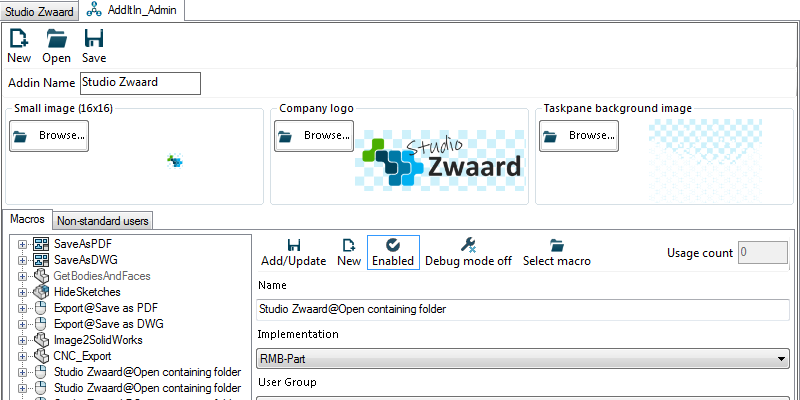Select Export@Save as DWG macro
Image resolution: width=800 pixels, height=400 pixels.
point(109,324)
